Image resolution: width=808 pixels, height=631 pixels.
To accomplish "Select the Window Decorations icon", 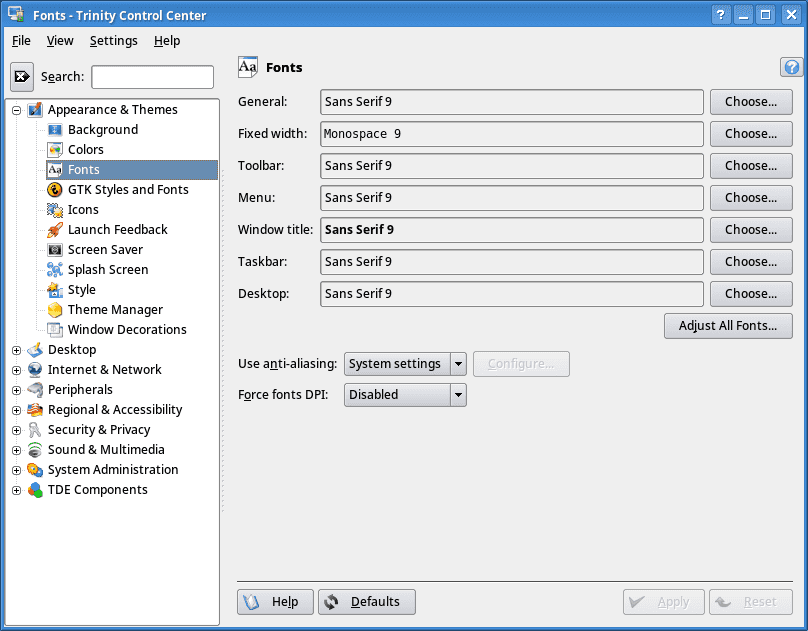I will 54,329.
